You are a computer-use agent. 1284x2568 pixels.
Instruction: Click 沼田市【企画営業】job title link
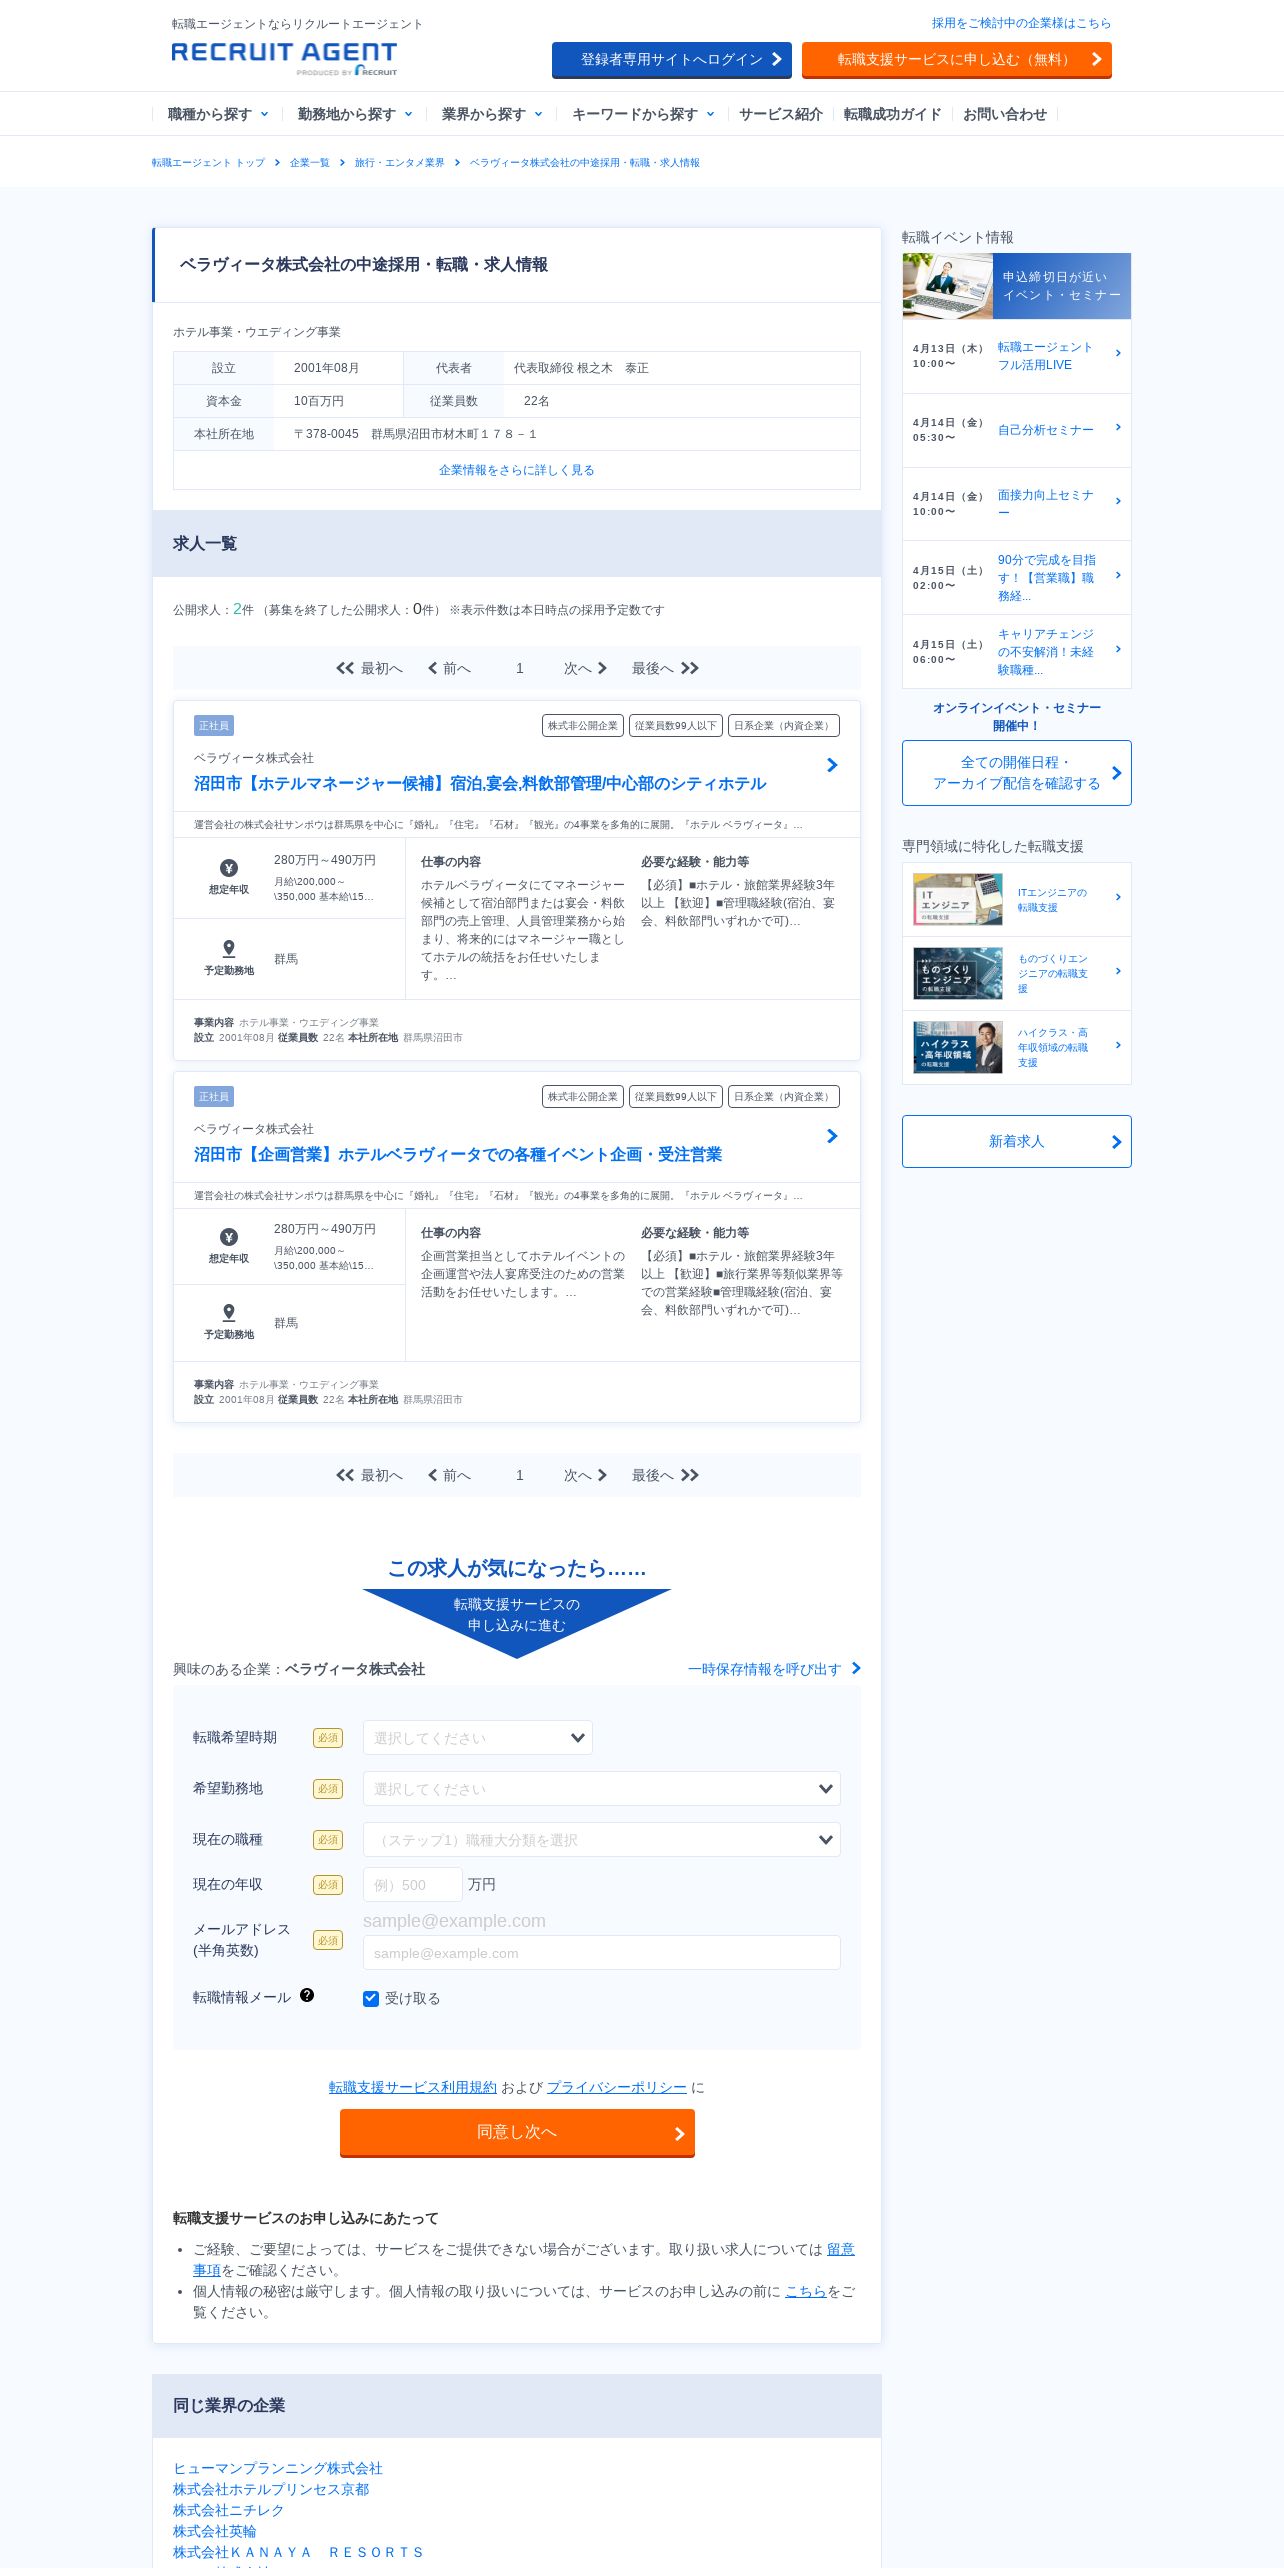(458, 1154)
